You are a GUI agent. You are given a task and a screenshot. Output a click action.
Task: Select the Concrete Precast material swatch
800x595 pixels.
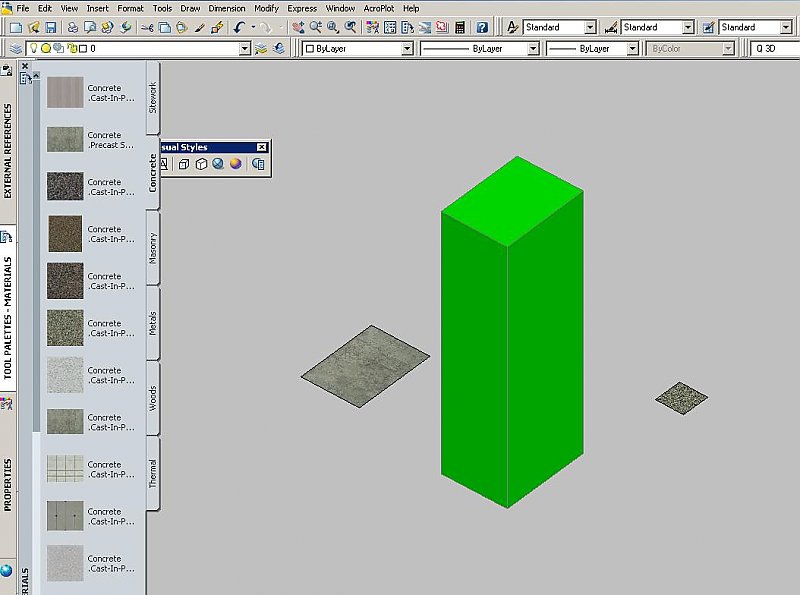pyautogui.click(x=65, y=140)
